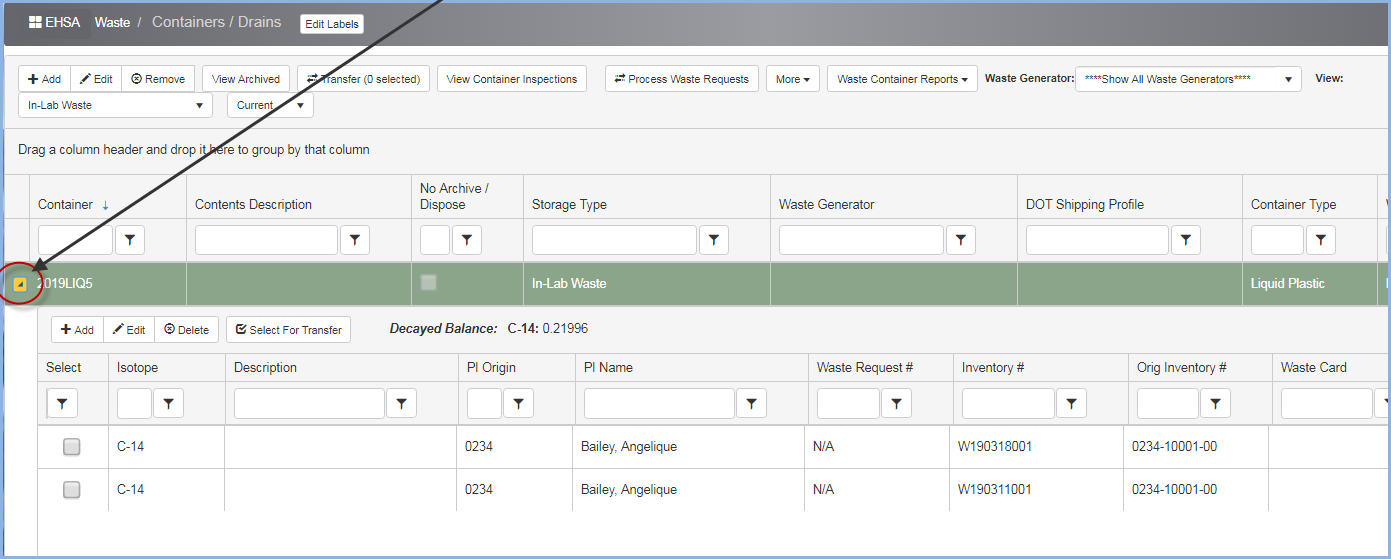Click the Container filter input

pos(76,240)
